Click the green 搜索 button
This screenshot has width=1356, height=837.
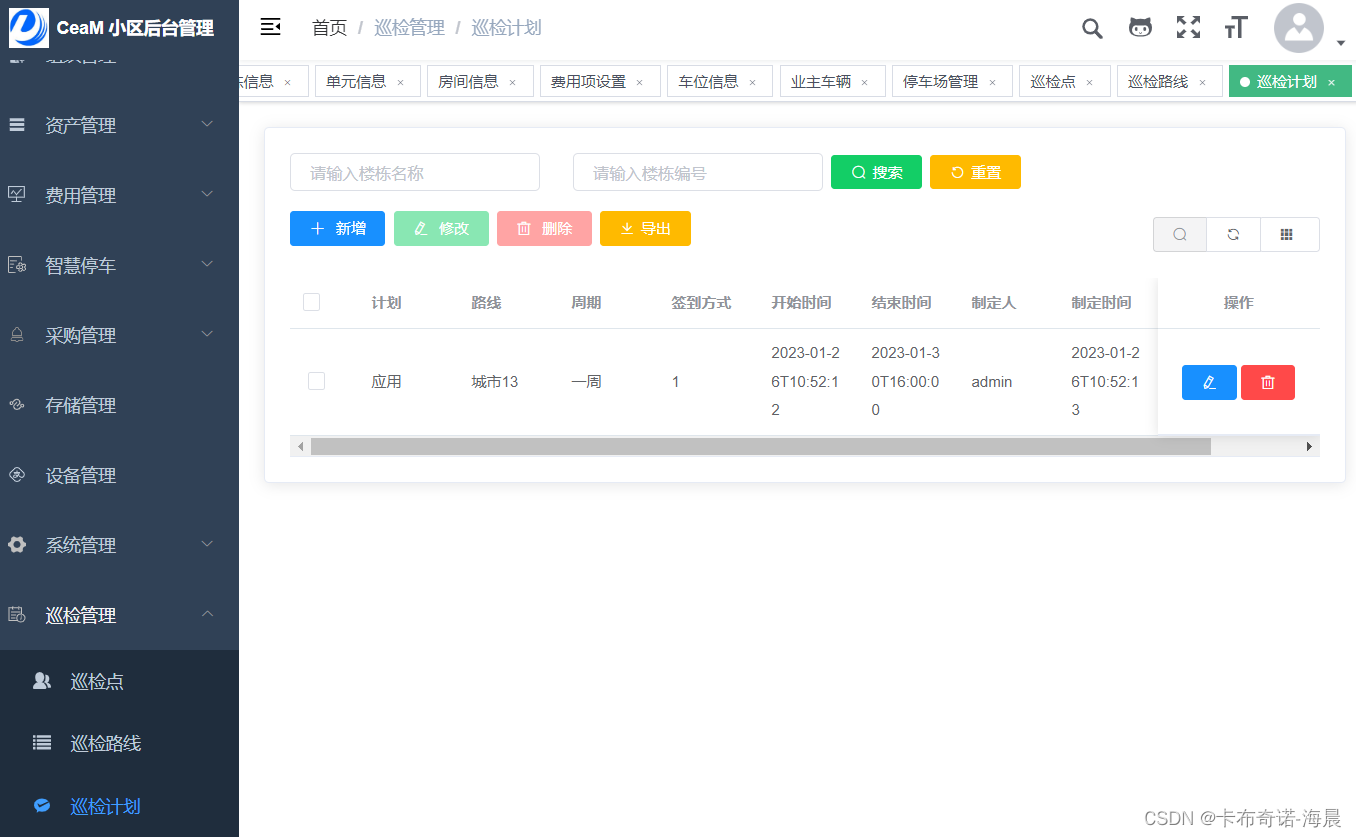[876, 172]
